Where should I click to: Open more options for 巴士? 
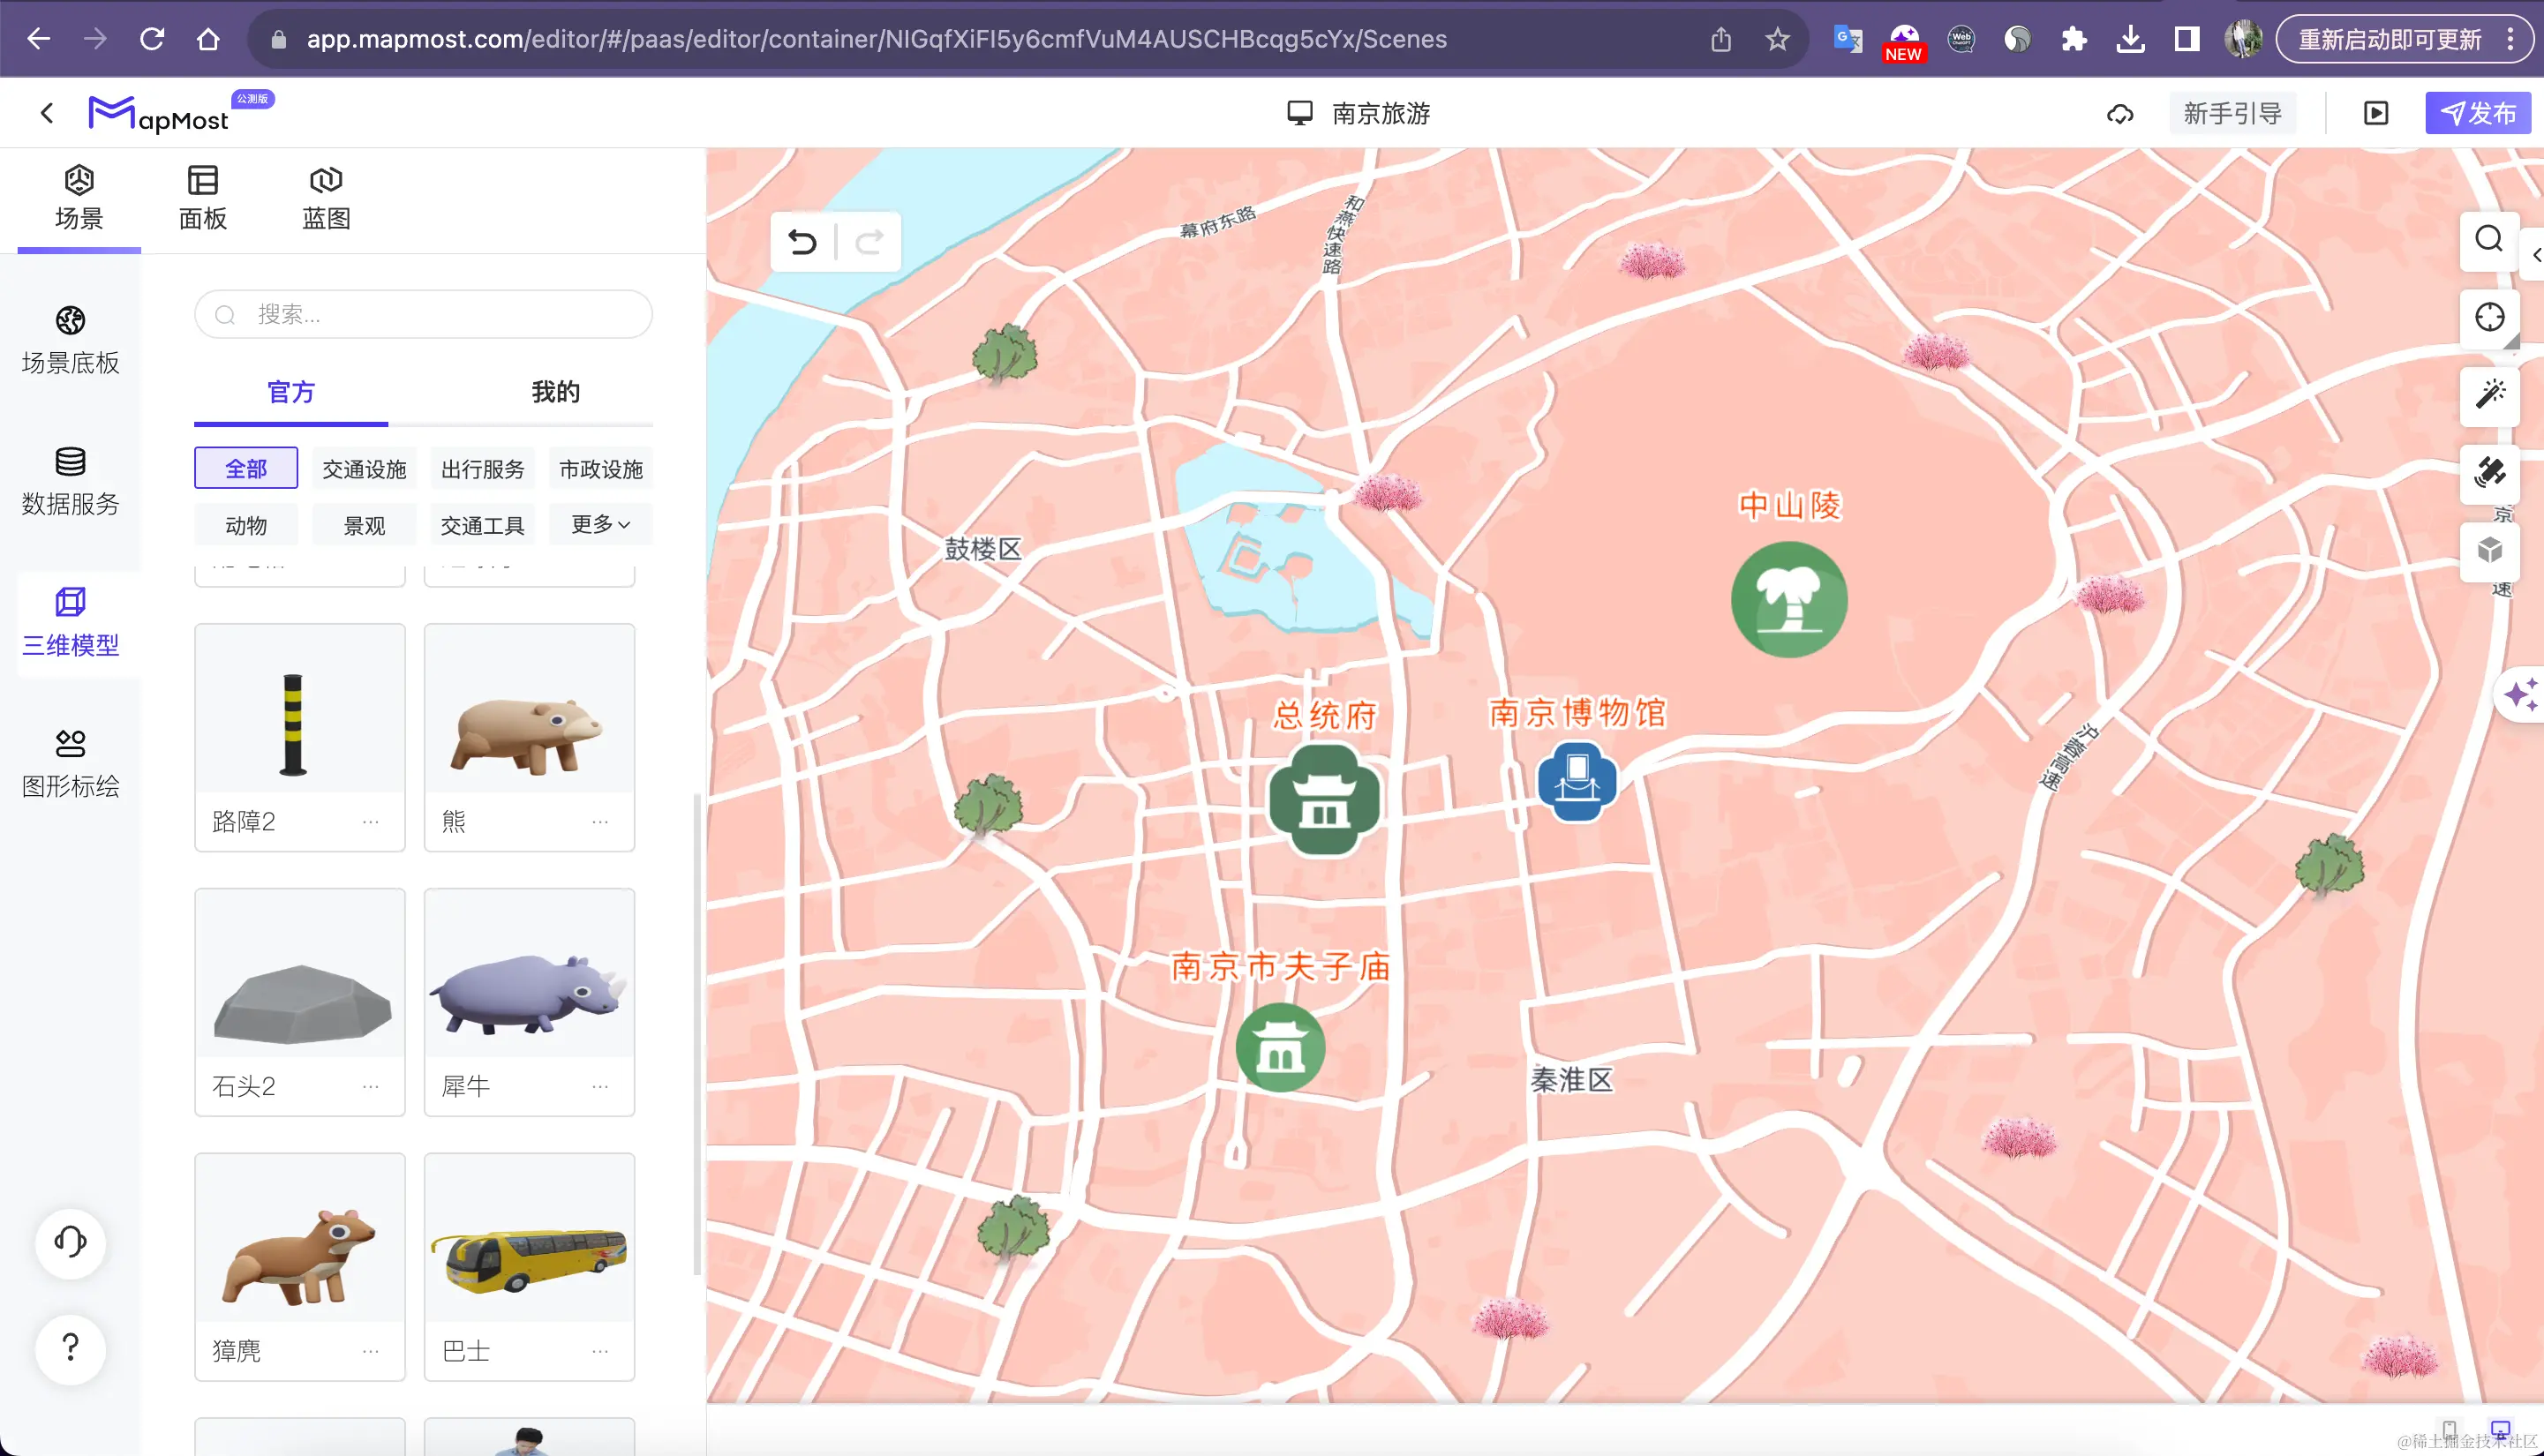pyautogui.click(x=600, y=1351)
